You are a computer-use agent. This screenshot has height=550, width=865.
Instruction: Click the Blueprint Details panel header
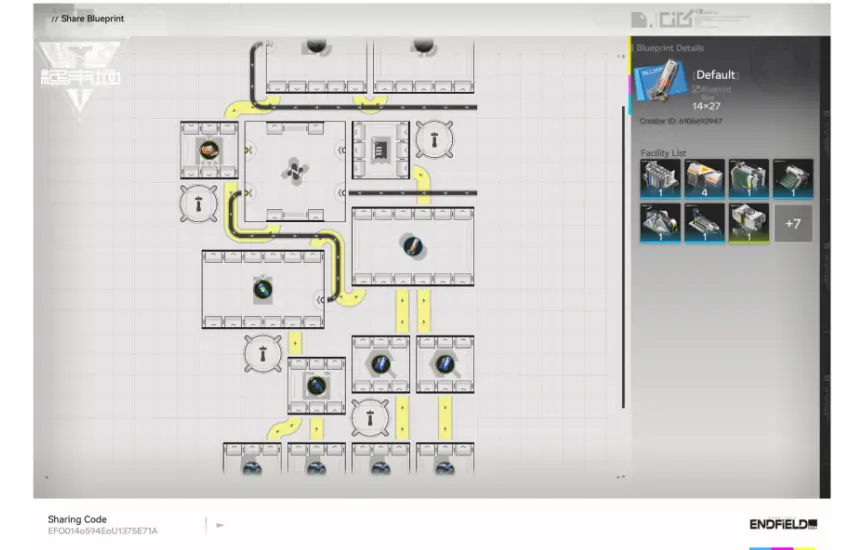tap(670, 48)
